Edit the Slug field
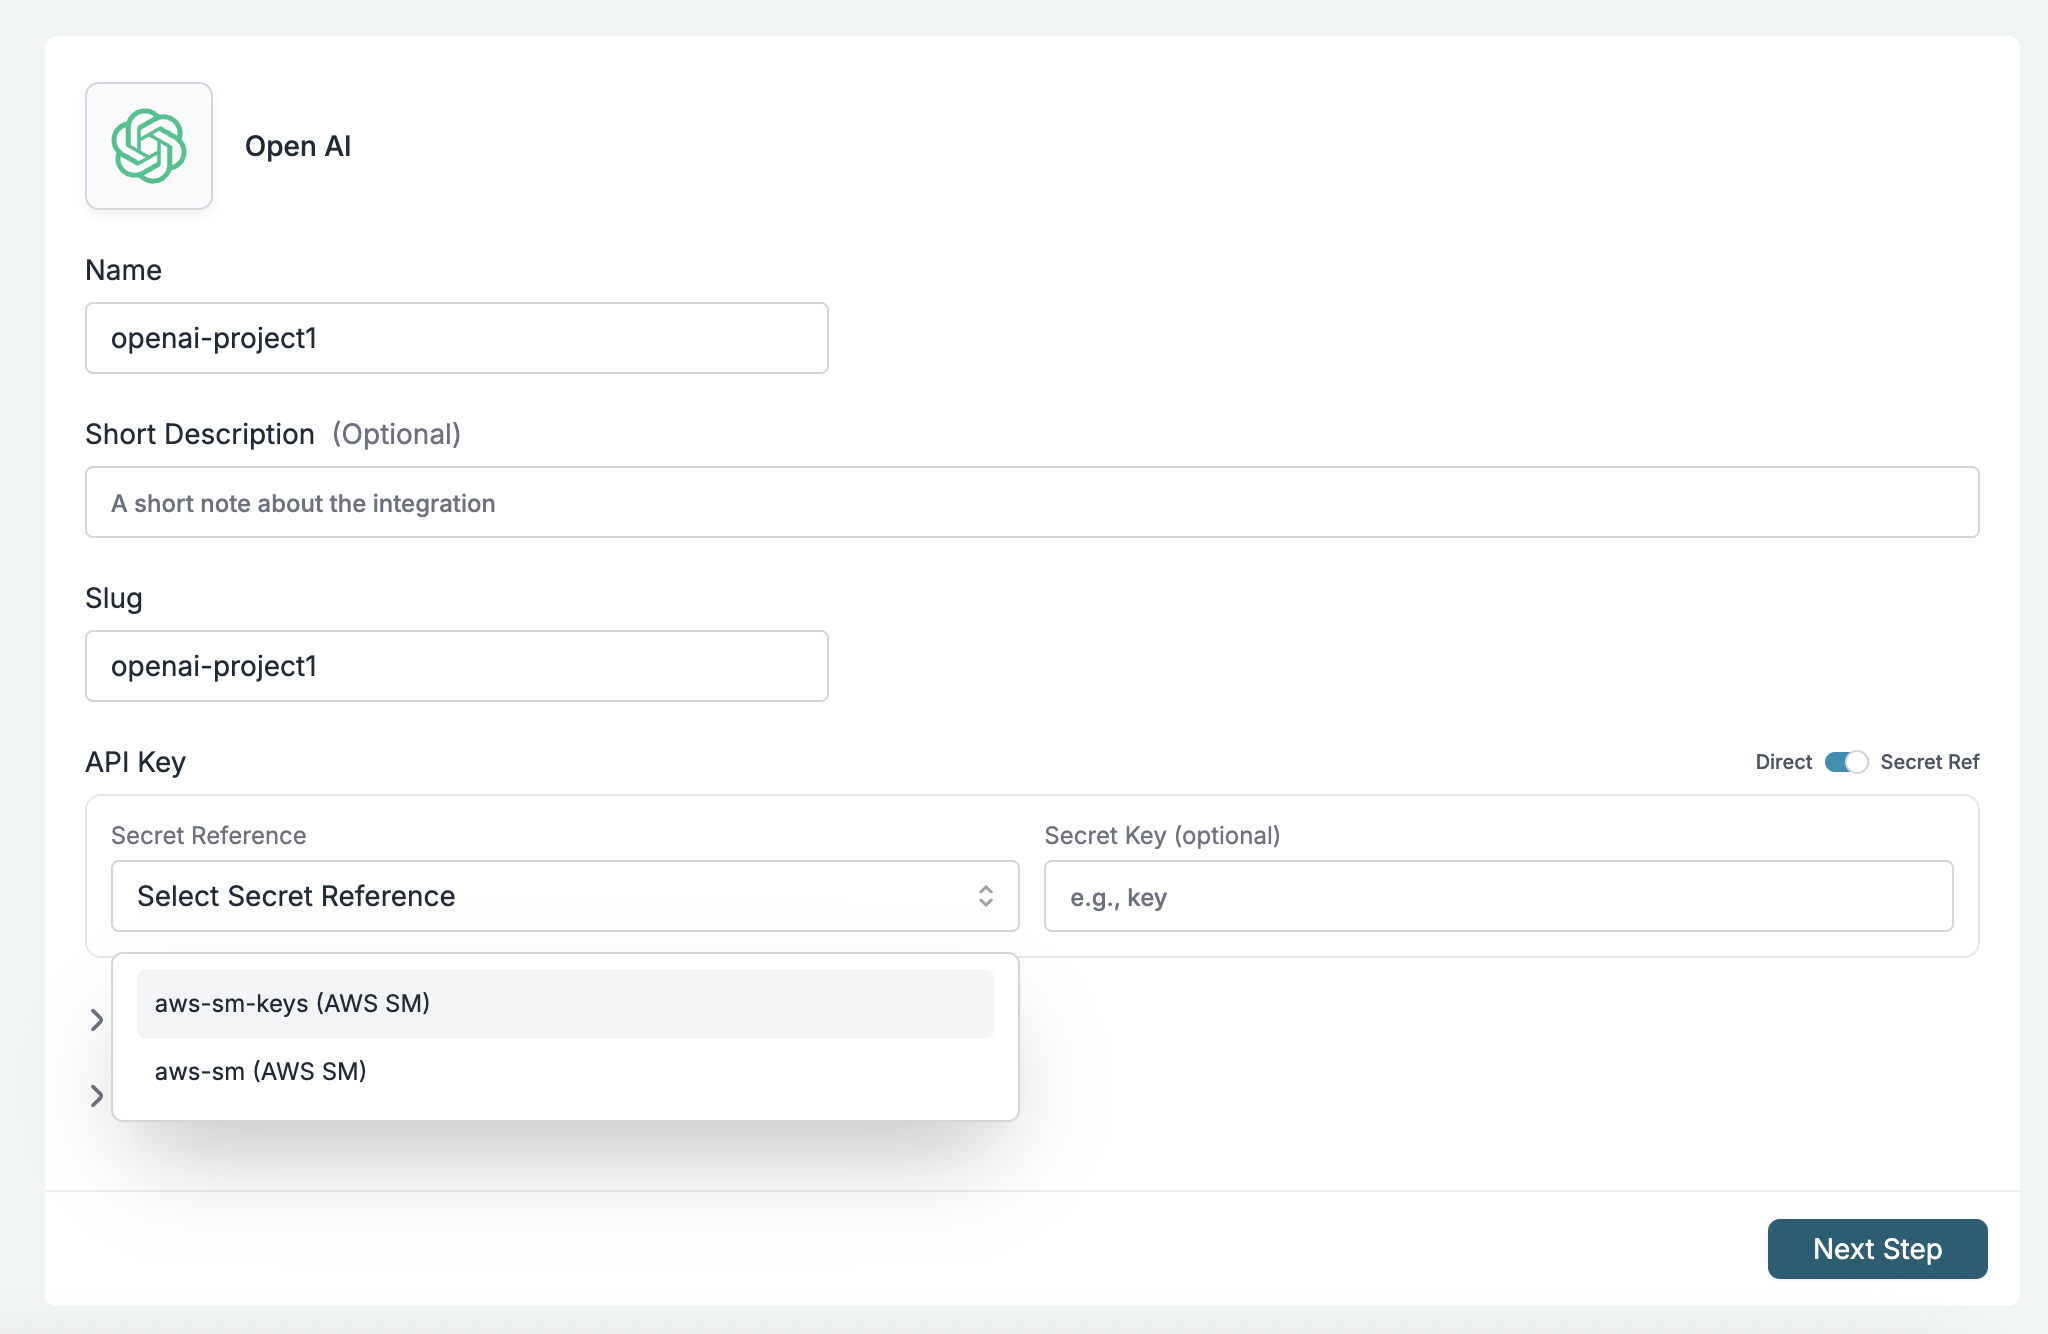The height and width of the screenshot is (1334, 2048). pos(457,666)
